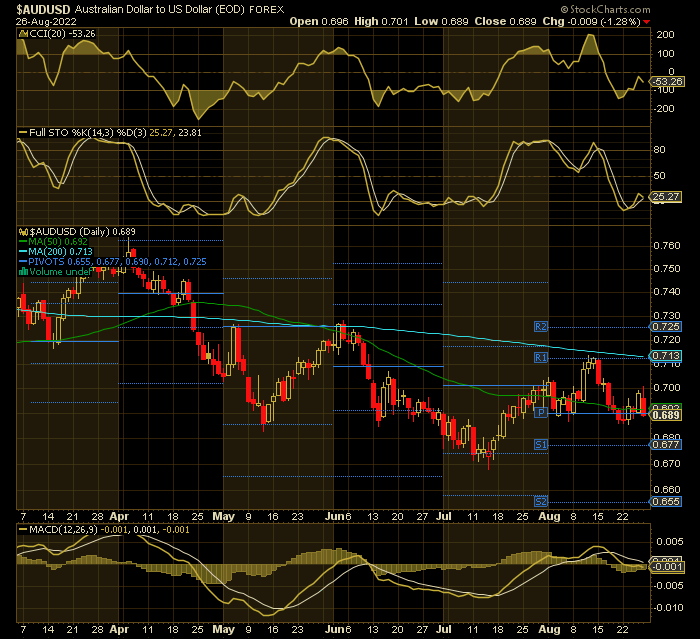The height and width of the screenshot is (639, 700).
Task: Click the 25.27 tag on stochastic axis
Action: 667,196
